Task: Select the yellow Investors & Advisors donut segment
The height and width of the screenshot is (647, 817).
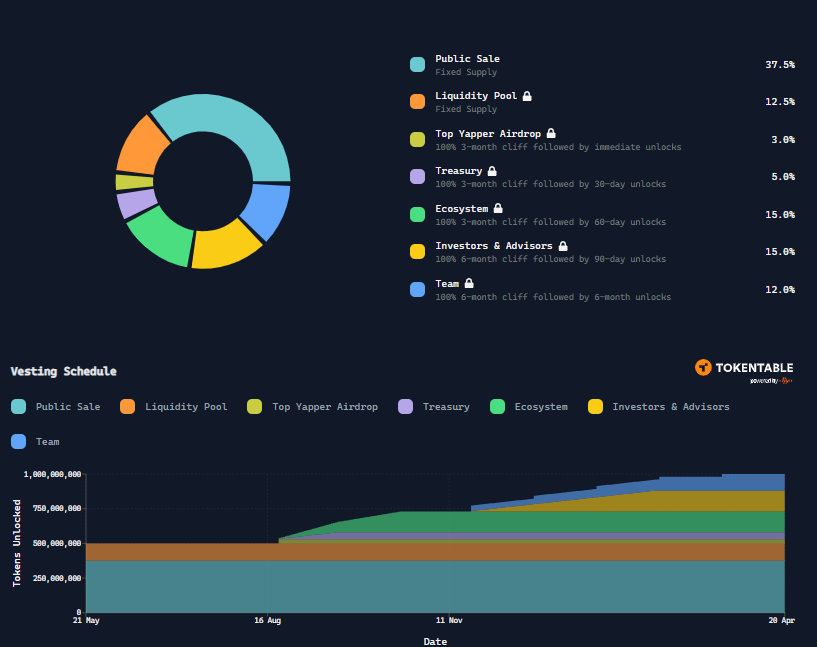Action: pos(225,247)
